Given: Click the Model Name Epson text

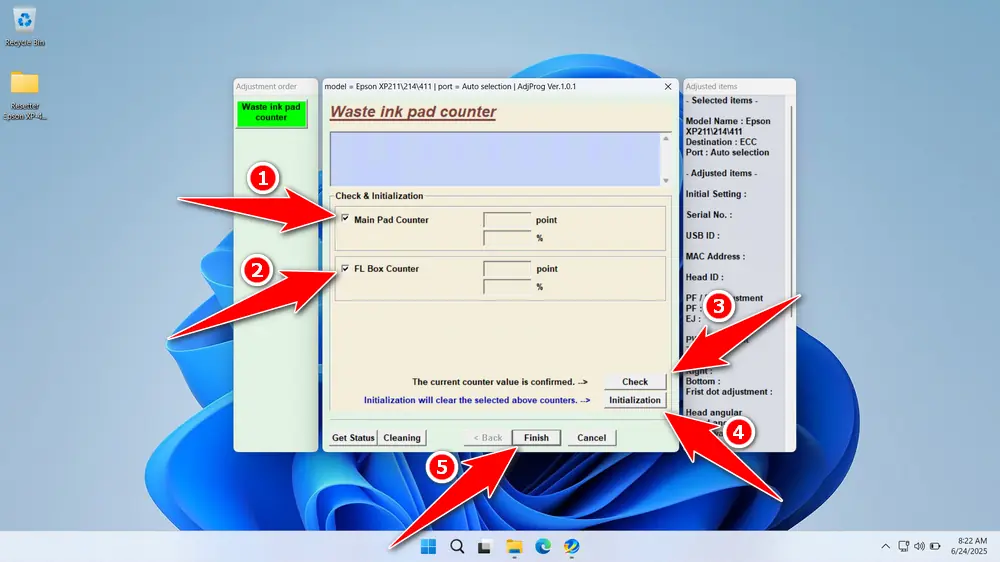Looking at the screenshot, I should (x=728, y=126).
